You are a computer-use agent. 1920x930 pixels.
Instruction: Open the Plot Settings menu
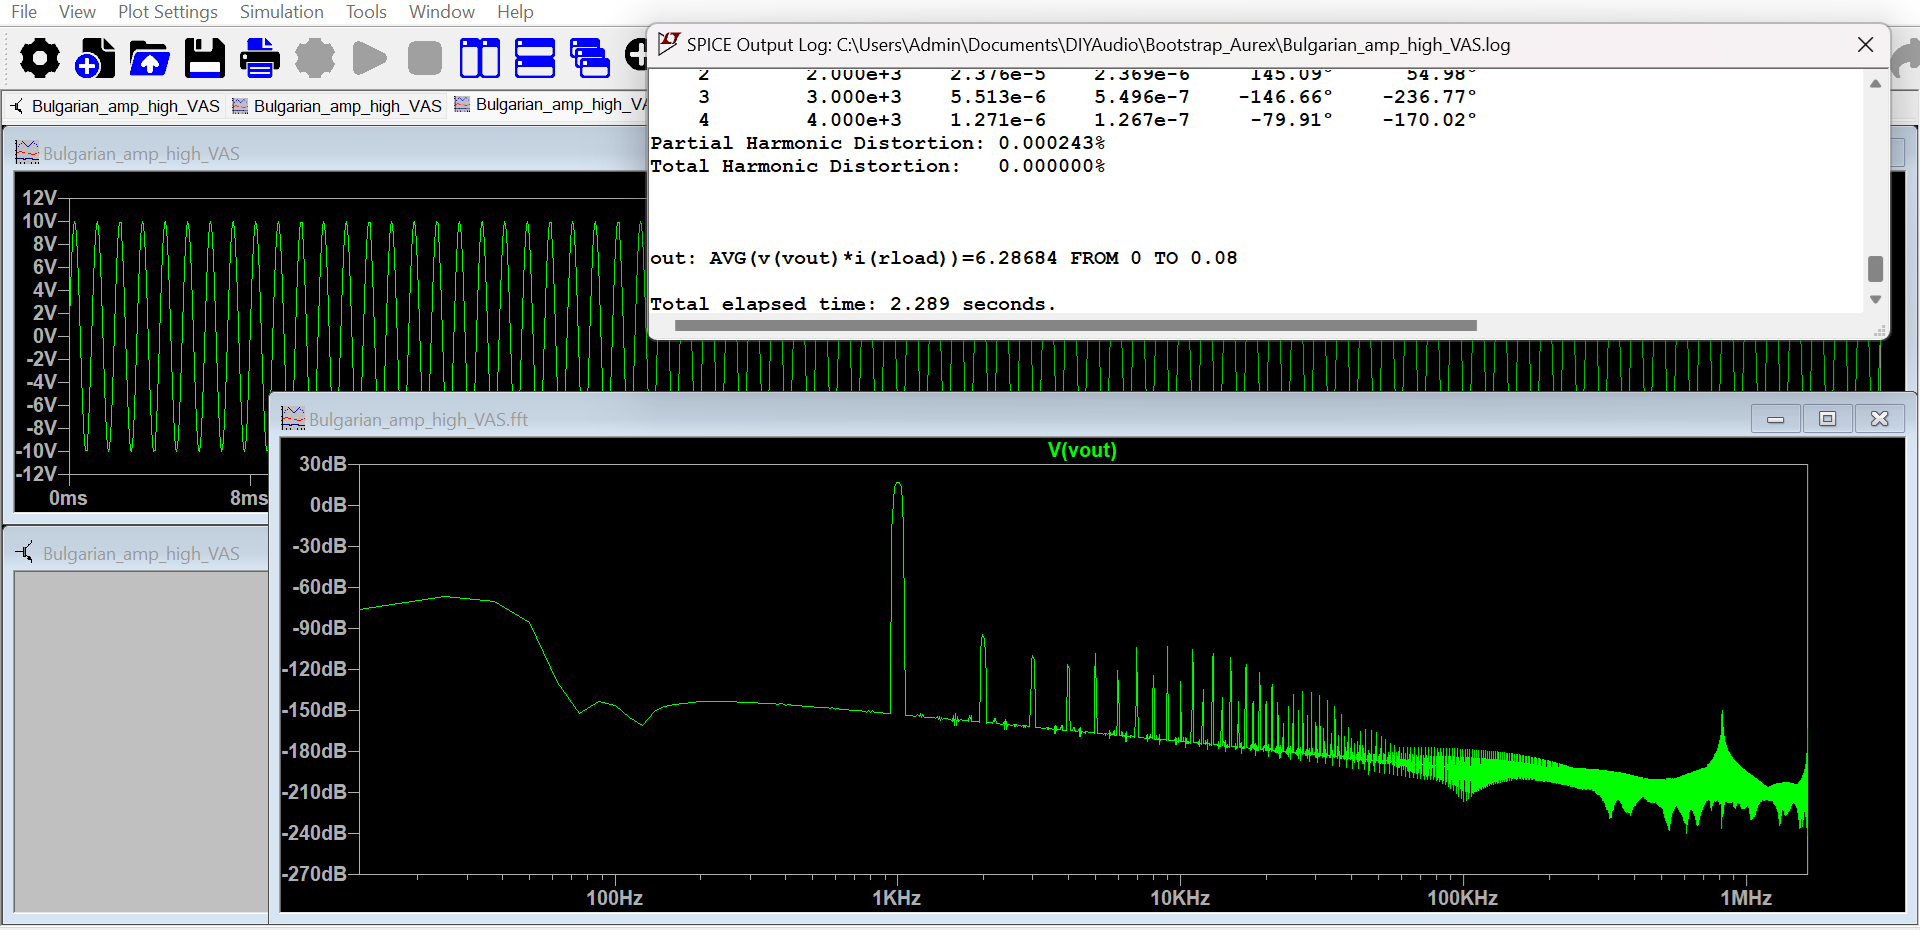(167, 12)
